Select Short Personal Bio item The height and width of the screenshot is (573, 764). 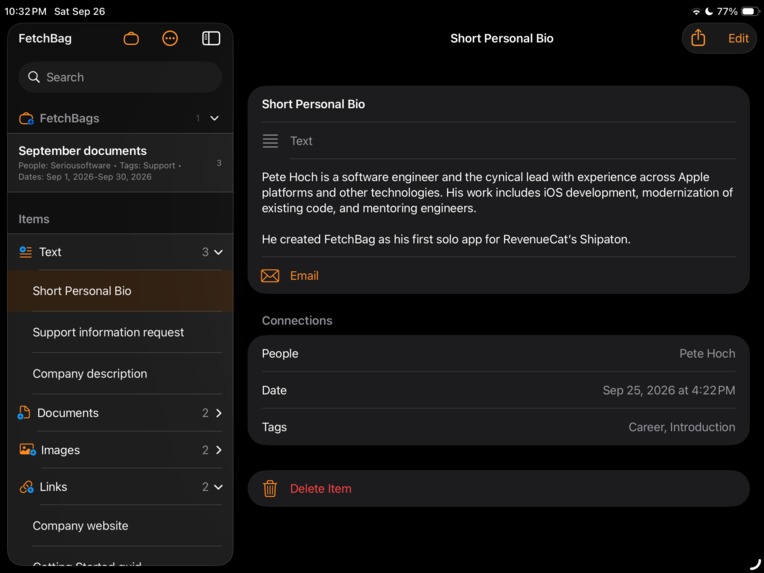pos(120,291)
